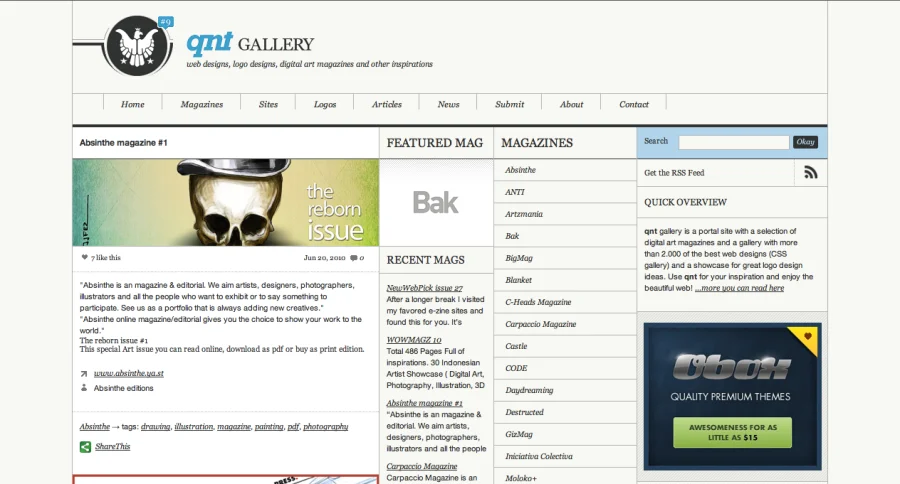Screen dimensions: 900x484
Task: Focus the Search text field
Action: pos(733,142)
